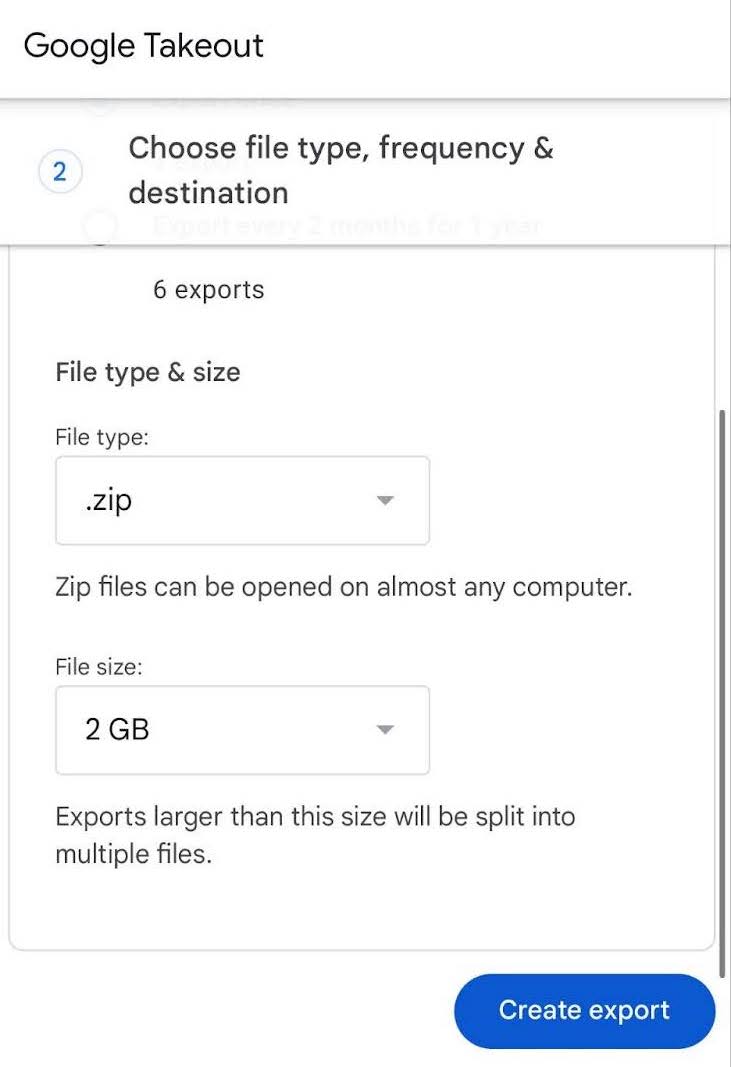Click the '6 exports' text
Image resolution: width=731 pixels, height=1067 pixels.
click(208, 290)
